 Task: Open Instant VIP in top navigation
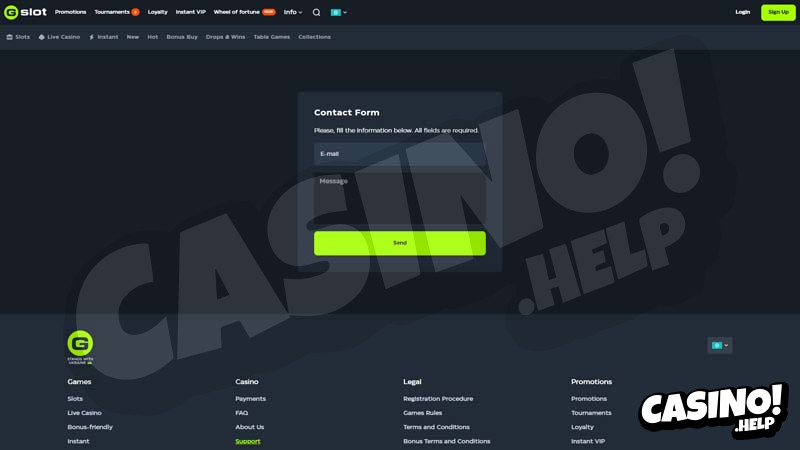(x=191, y=12)
